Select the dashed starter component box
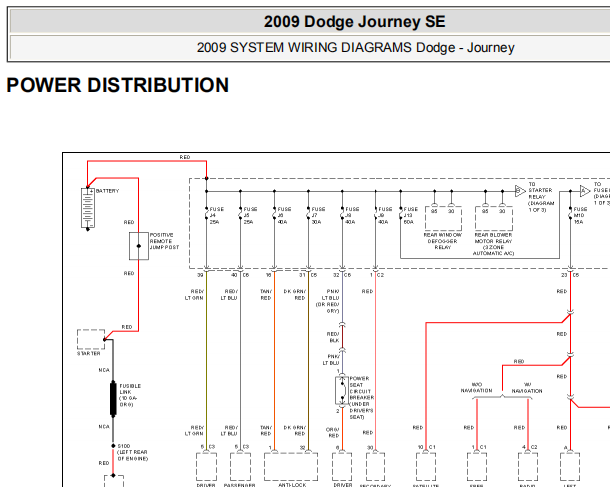The width and height of the screenshot is (610, 487). tap(91, 339)
